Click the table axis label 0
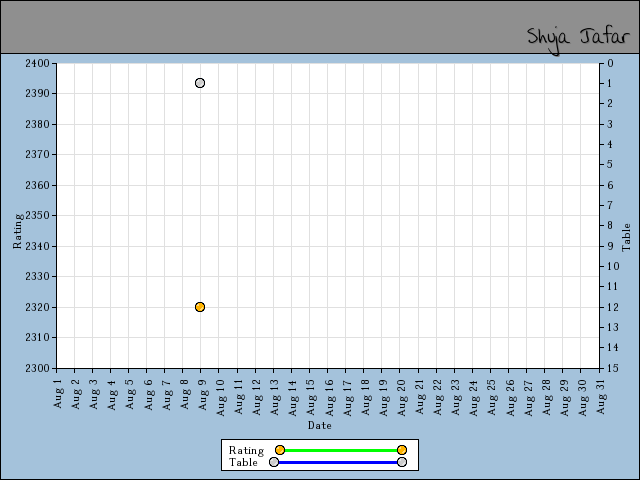 tap(610, 63)
